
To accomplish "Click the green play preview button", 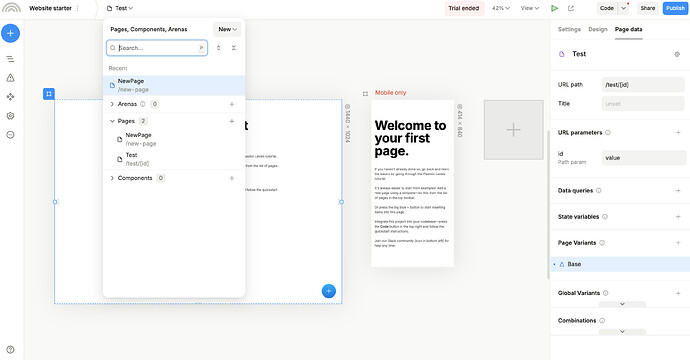I will pyautogui.click(x=554, y=8).
